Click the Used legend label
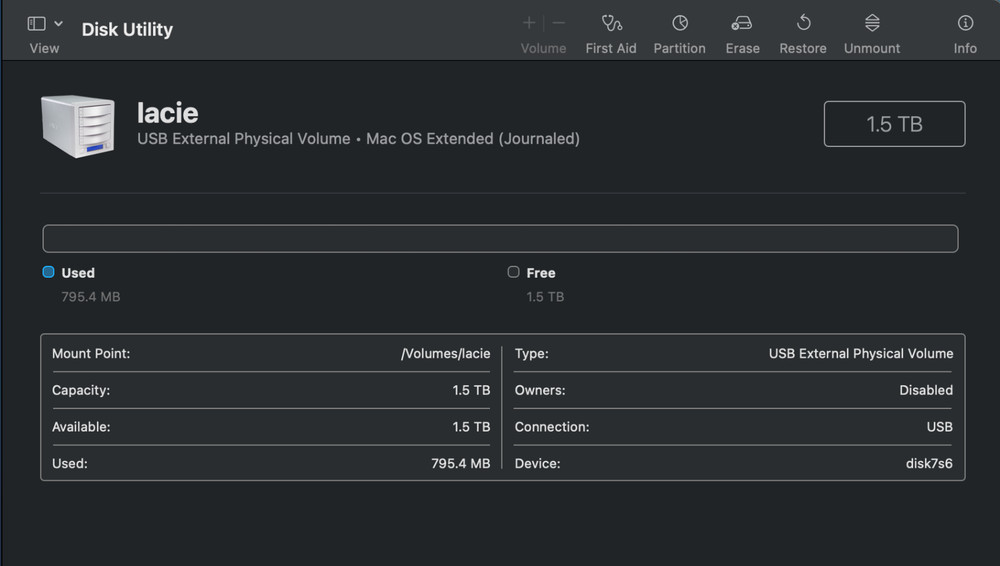Screen dimensions: 1000x566 (78, 273)
